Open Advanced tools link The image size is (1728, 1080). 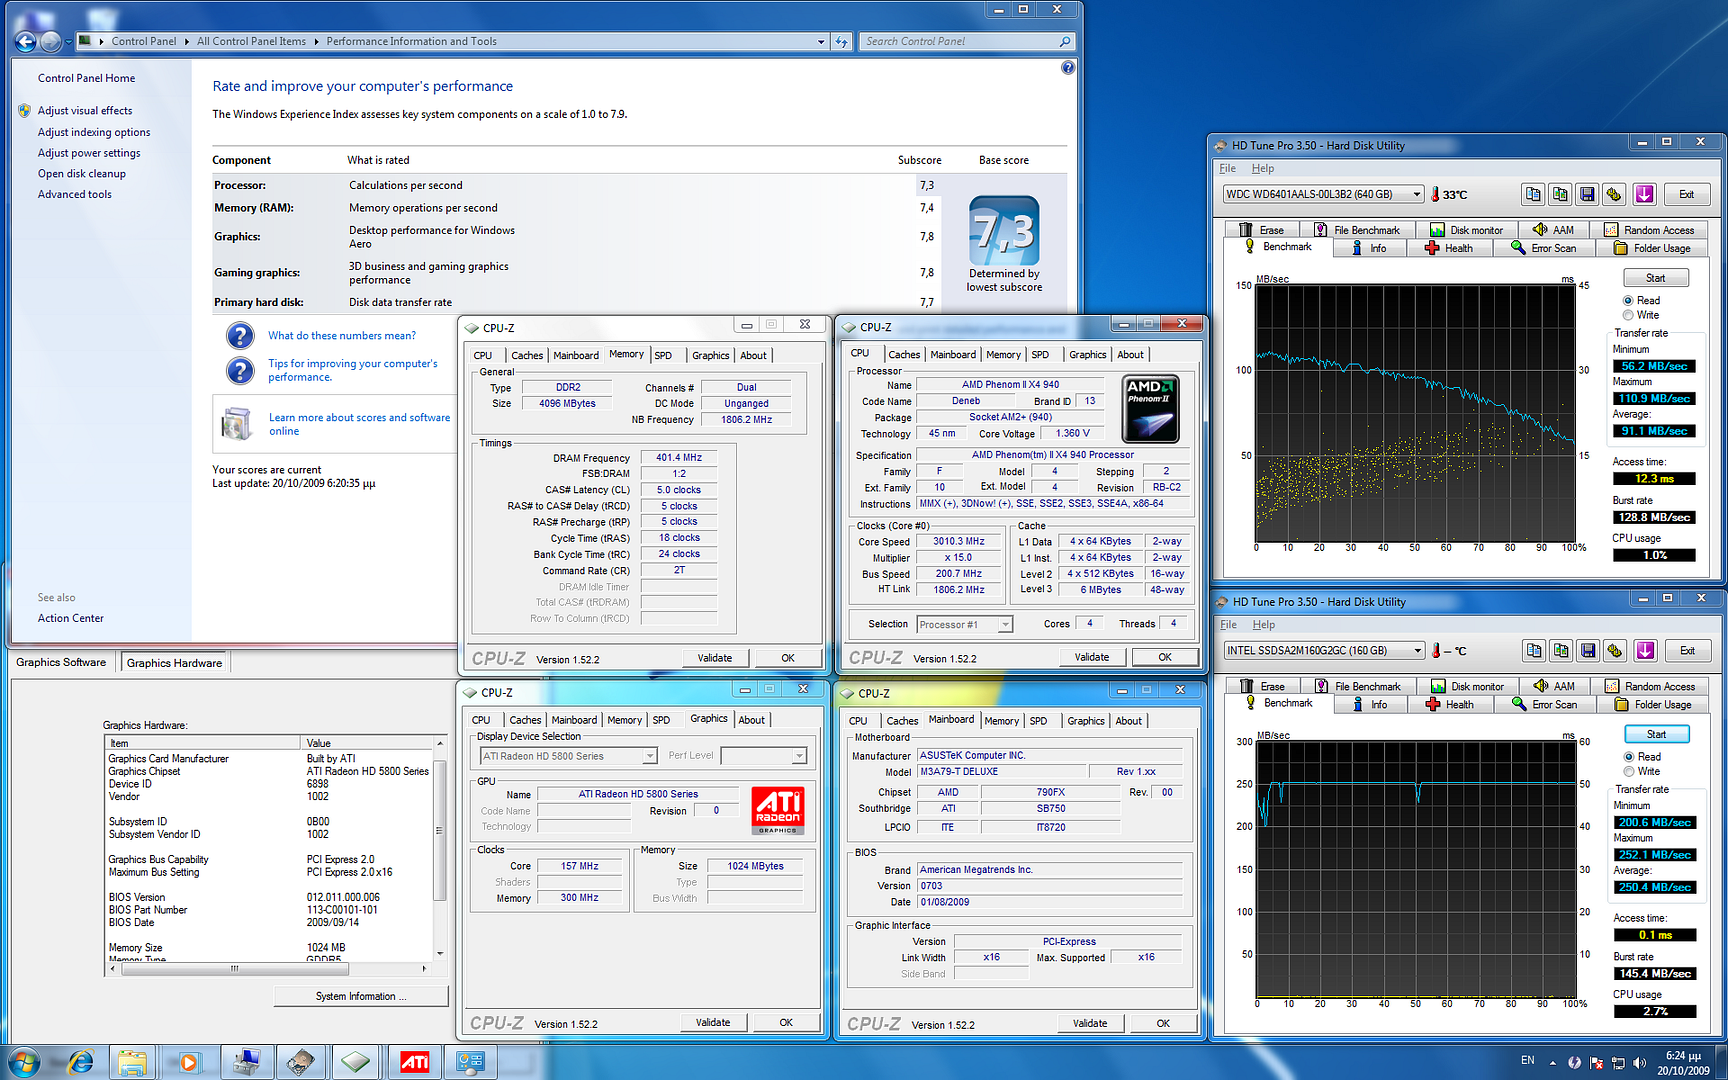pyautogui.click(x=75, y=194)
